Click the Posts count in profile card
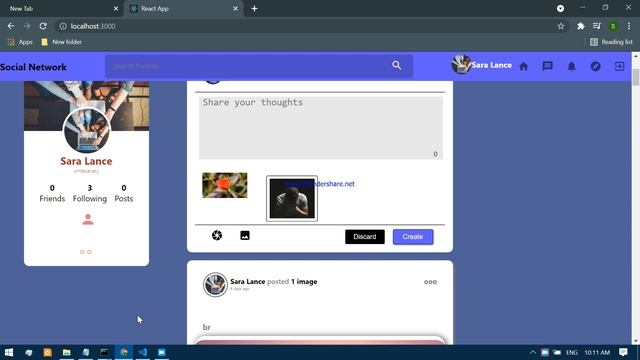640x360 pixels. 124,193
